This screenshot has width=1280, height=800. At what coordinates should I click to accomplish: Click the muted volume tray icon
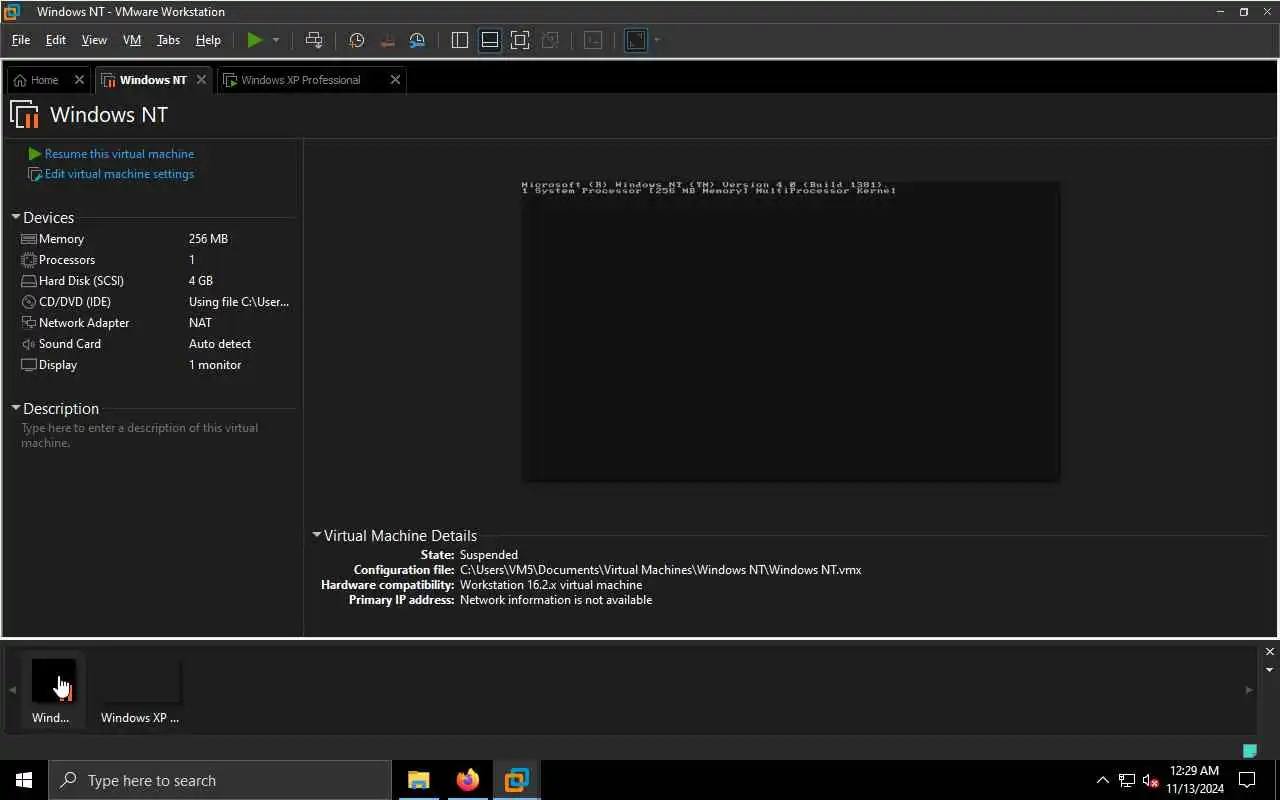1151,780
